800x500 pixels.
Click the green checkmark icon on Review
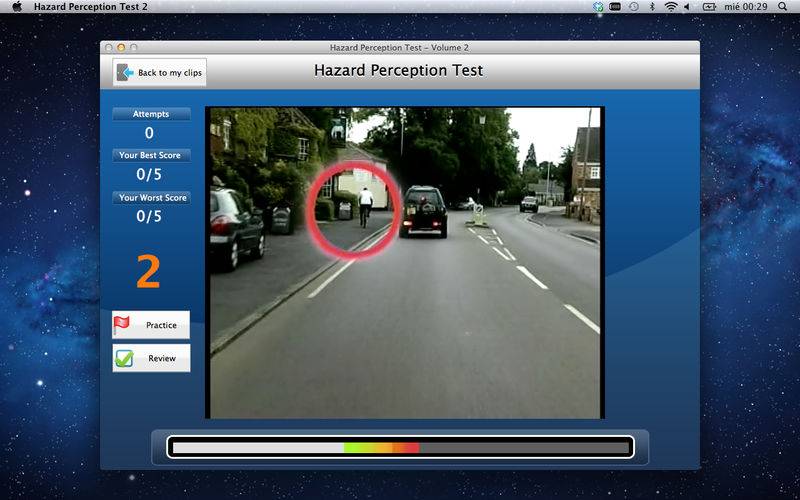[x=124, y=358]
